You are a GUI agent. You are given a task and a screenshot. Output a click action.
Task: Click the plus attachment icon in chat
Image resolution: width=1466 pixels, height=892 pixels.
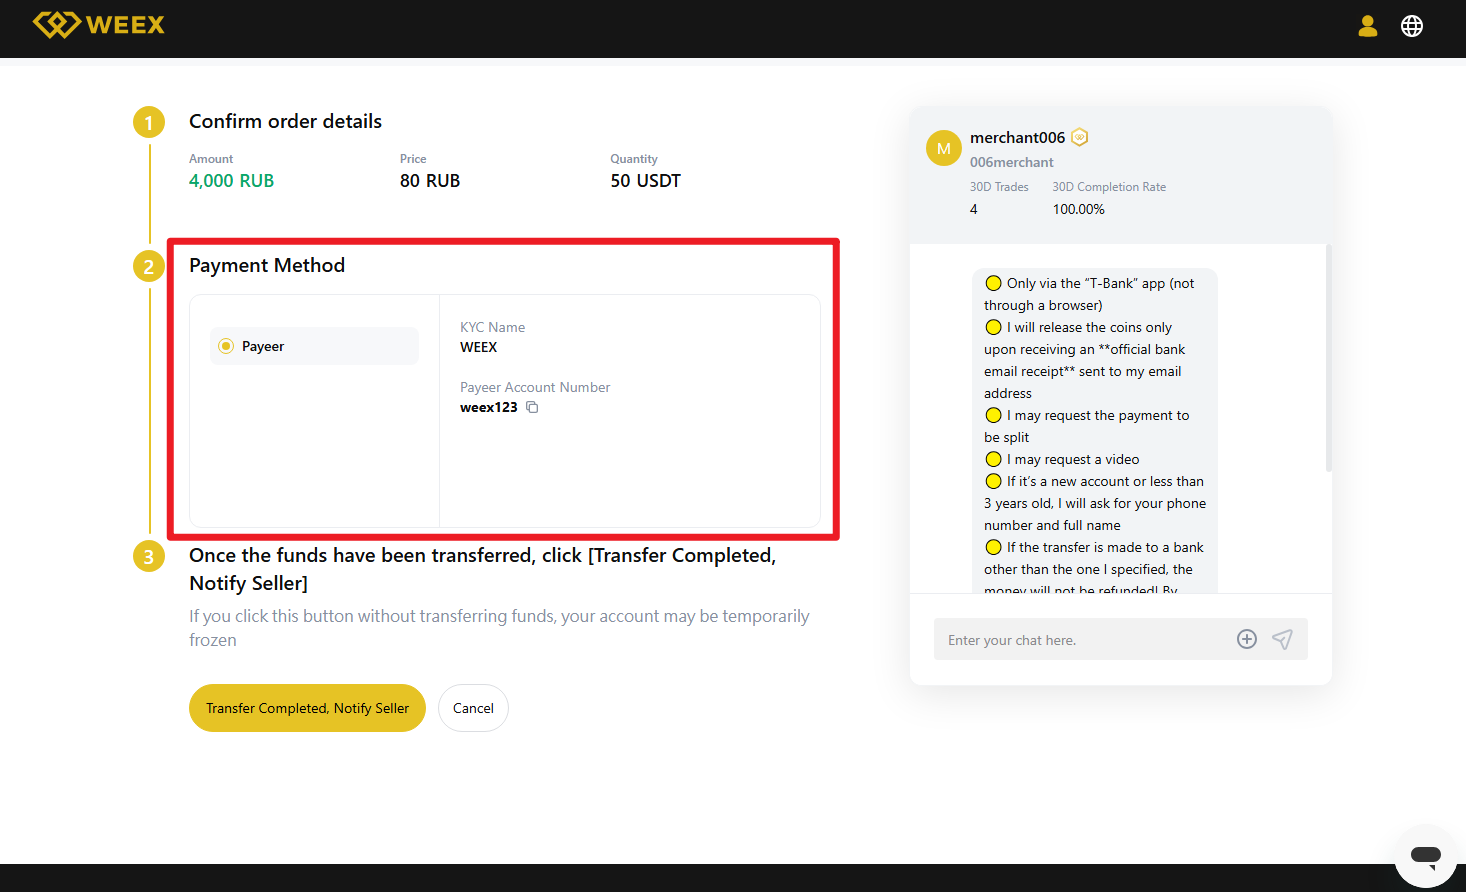[x=1246, y=639]
